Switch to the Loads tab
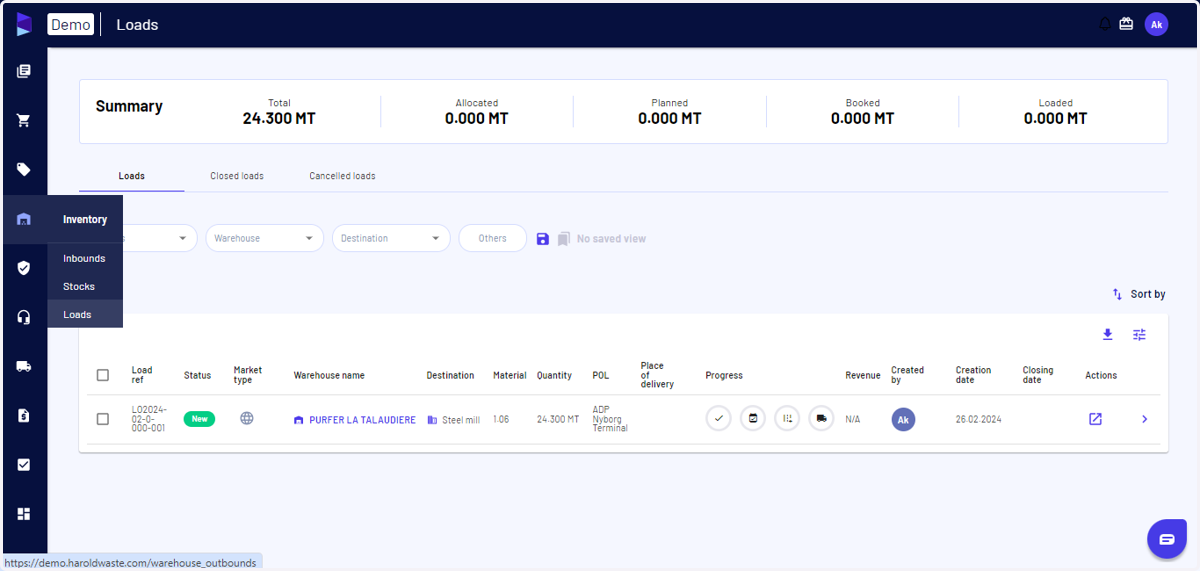The image size is (1200, 571). pos(132,176)
